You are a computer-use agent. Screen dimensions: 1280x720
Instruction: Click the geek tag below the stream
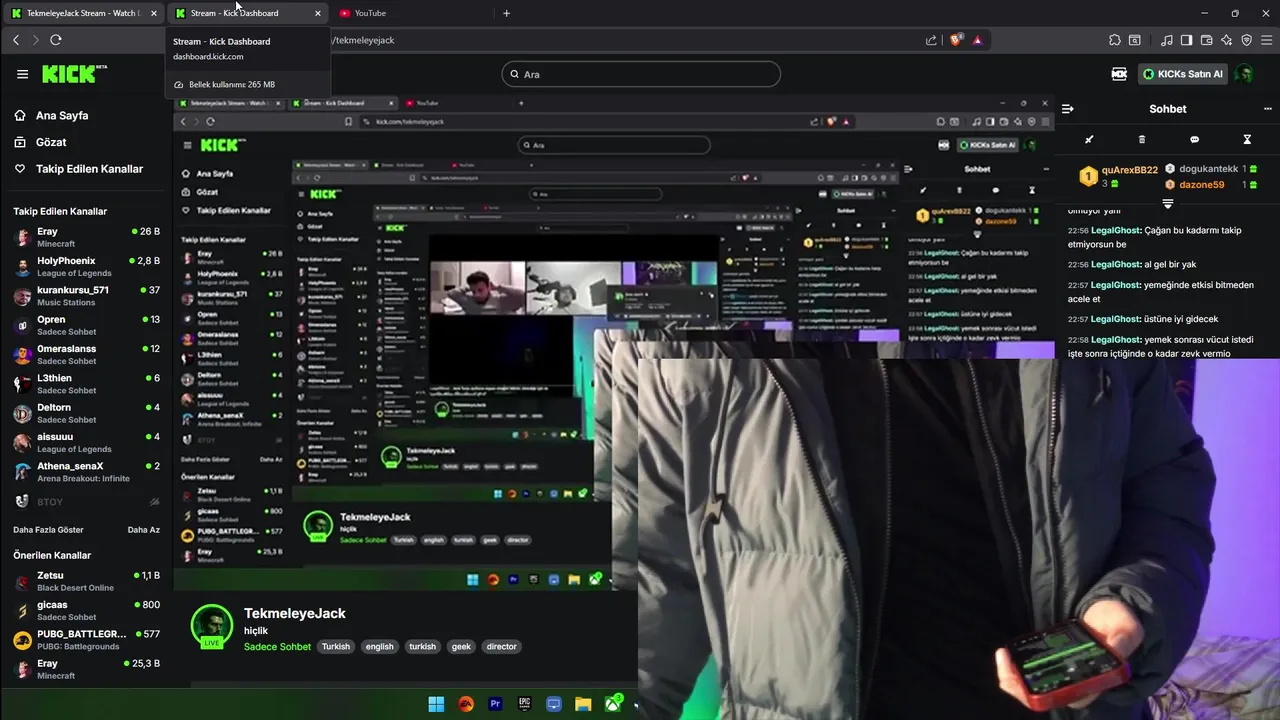[461, 647]
